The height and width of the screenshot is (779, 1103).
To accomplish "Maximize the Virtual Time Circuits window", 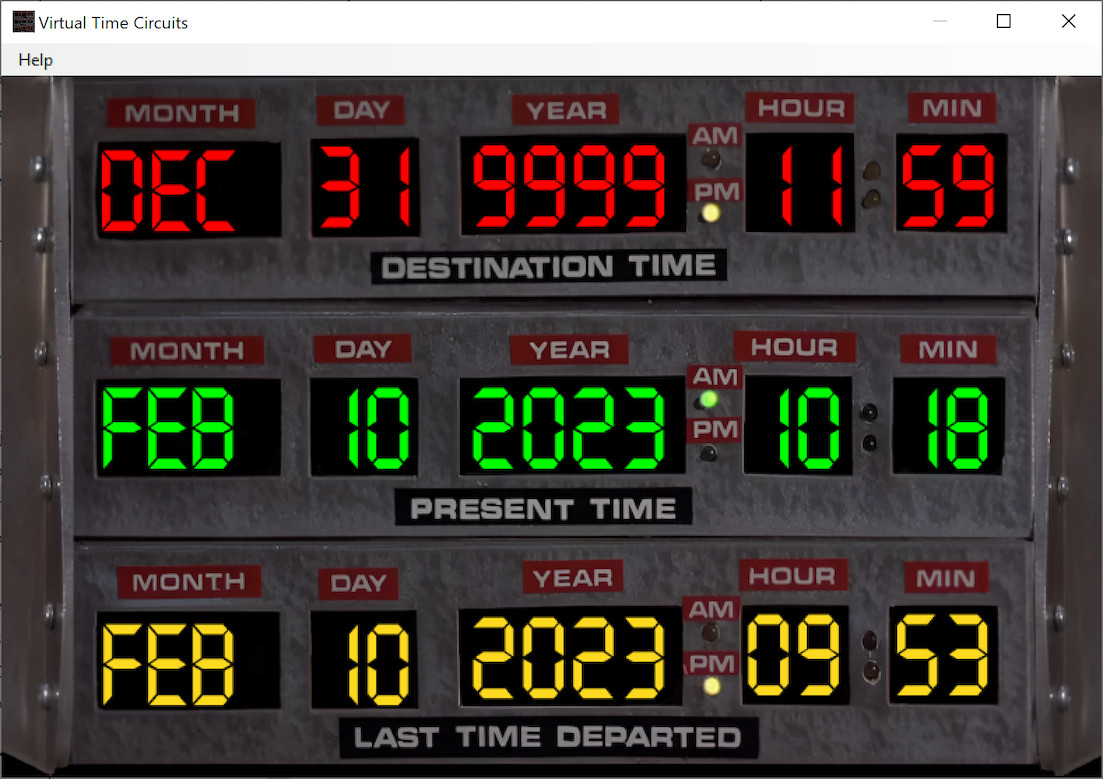I will [1004, 22].
